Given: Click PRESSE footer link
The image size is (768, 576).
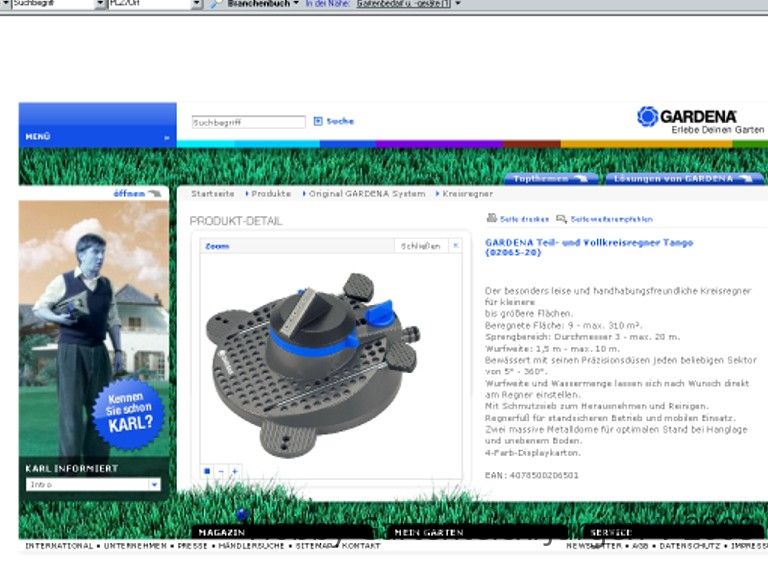Looking at the screenshot, I should pyautogui.click(x=192, y=546).
